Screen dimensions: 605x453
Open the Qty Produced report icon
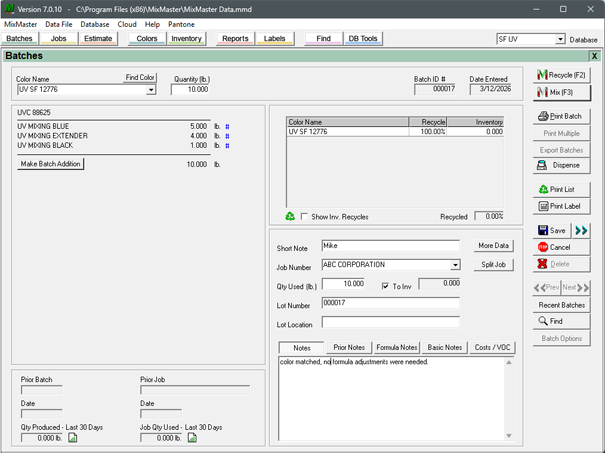tap(73, 437)
